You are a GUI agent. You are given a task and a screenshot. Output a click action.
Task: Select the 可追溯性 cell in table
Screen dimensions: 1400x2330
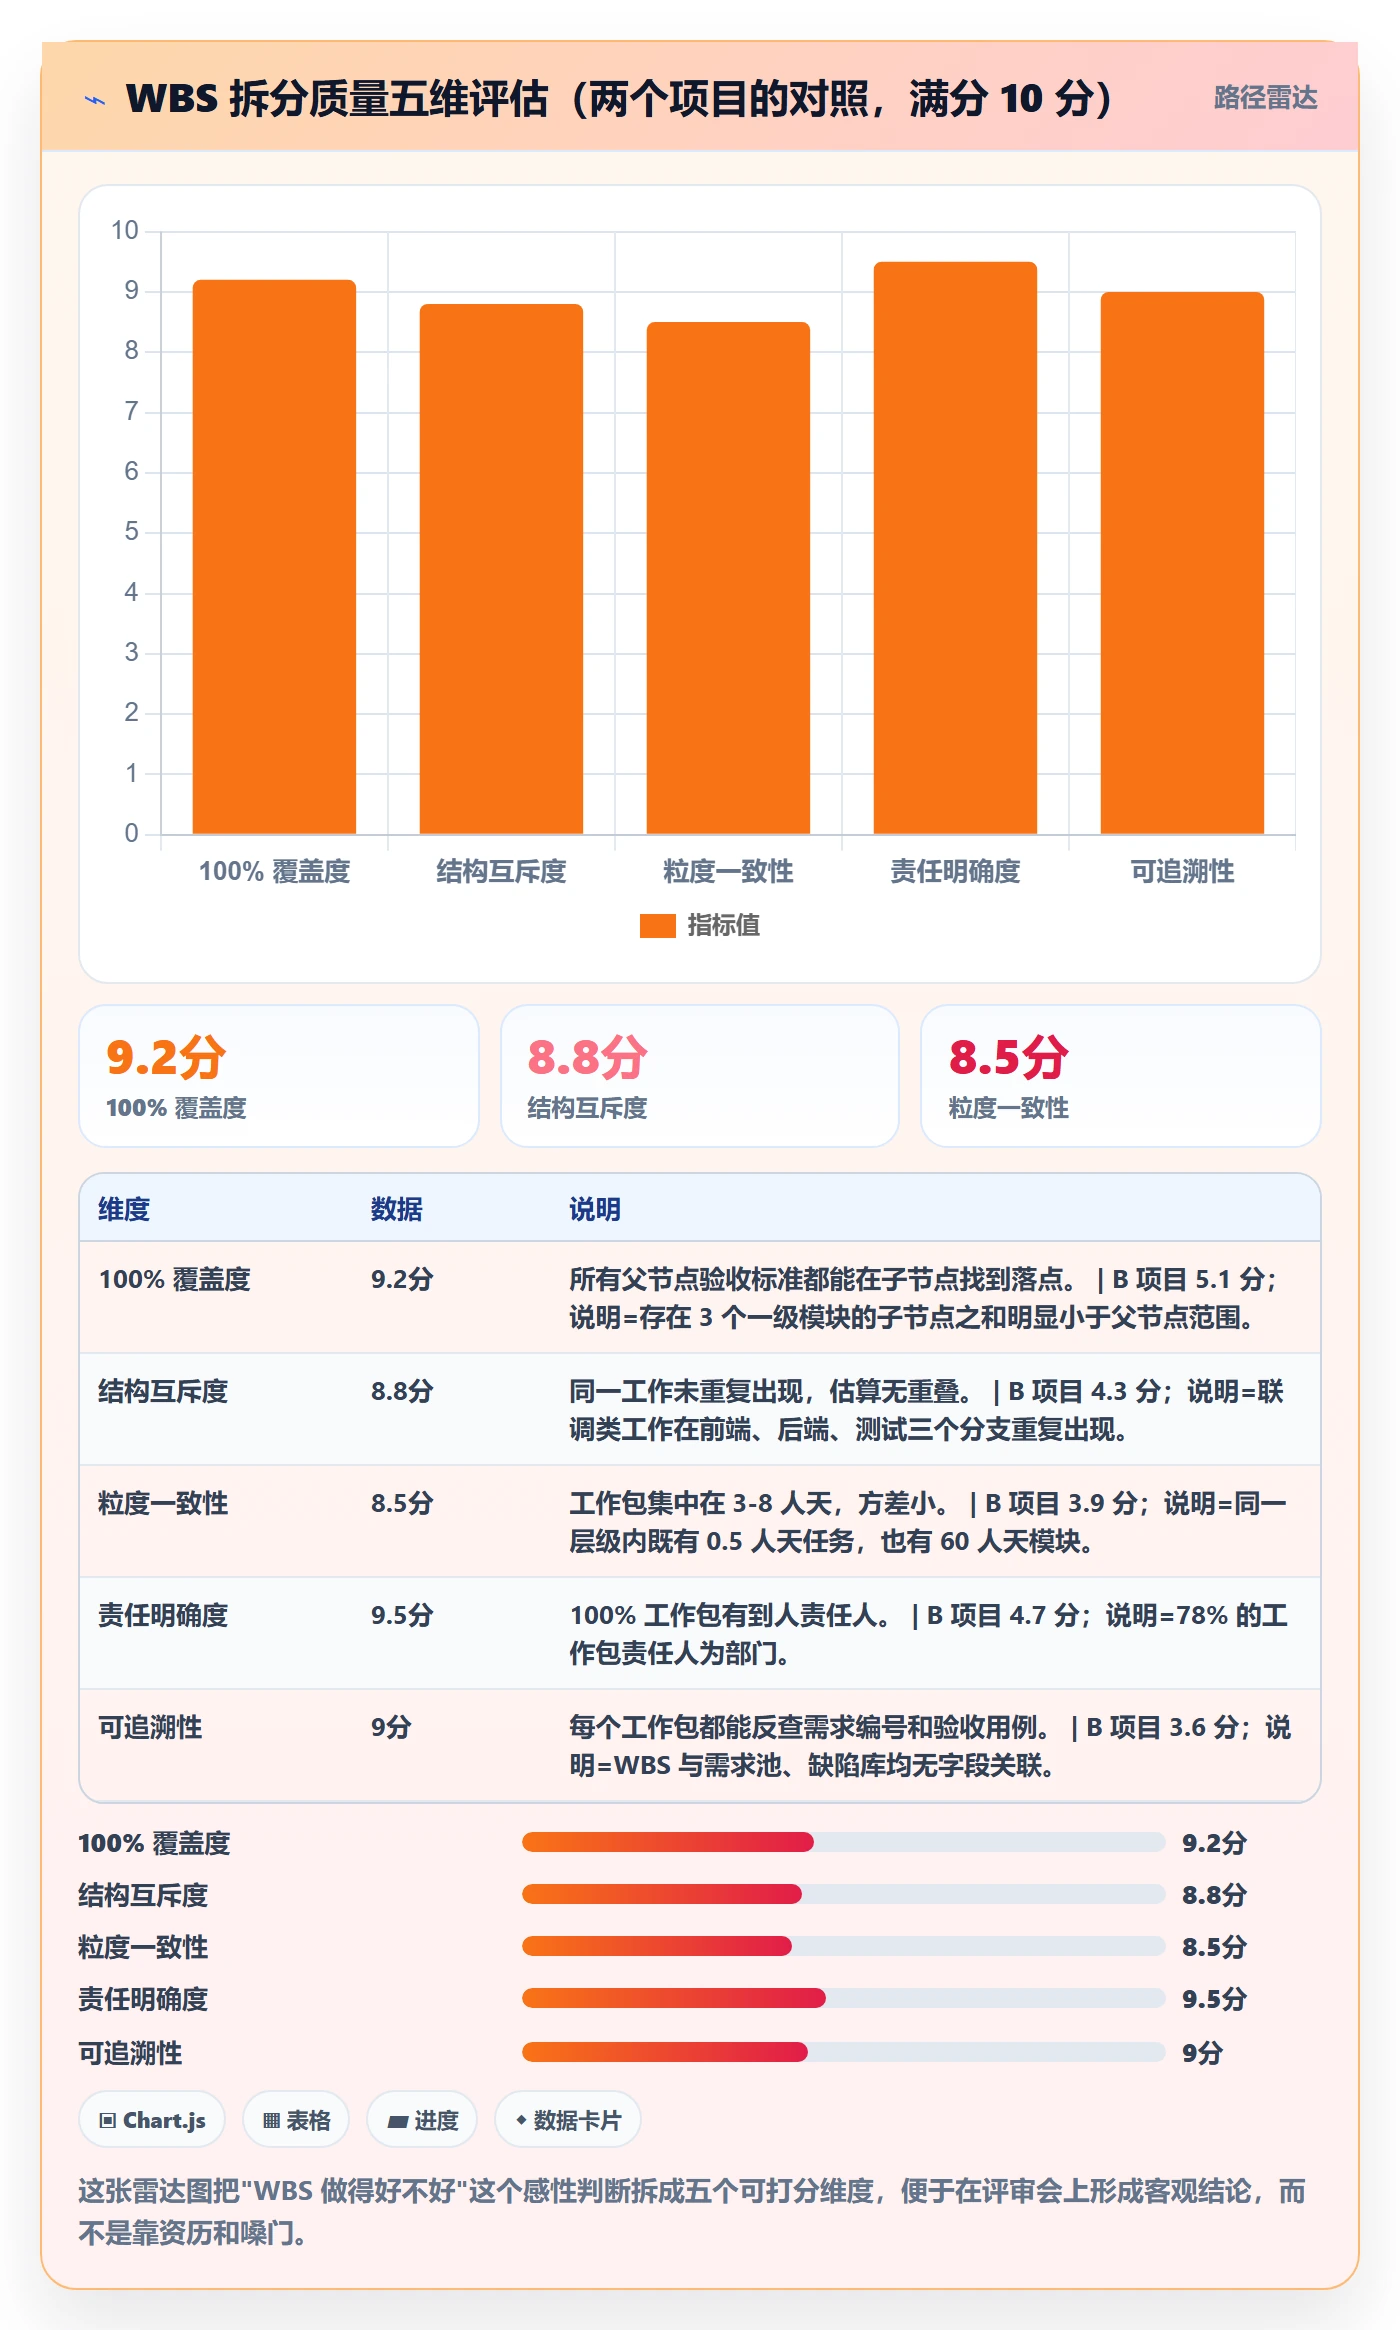[x=150, y=1727]
